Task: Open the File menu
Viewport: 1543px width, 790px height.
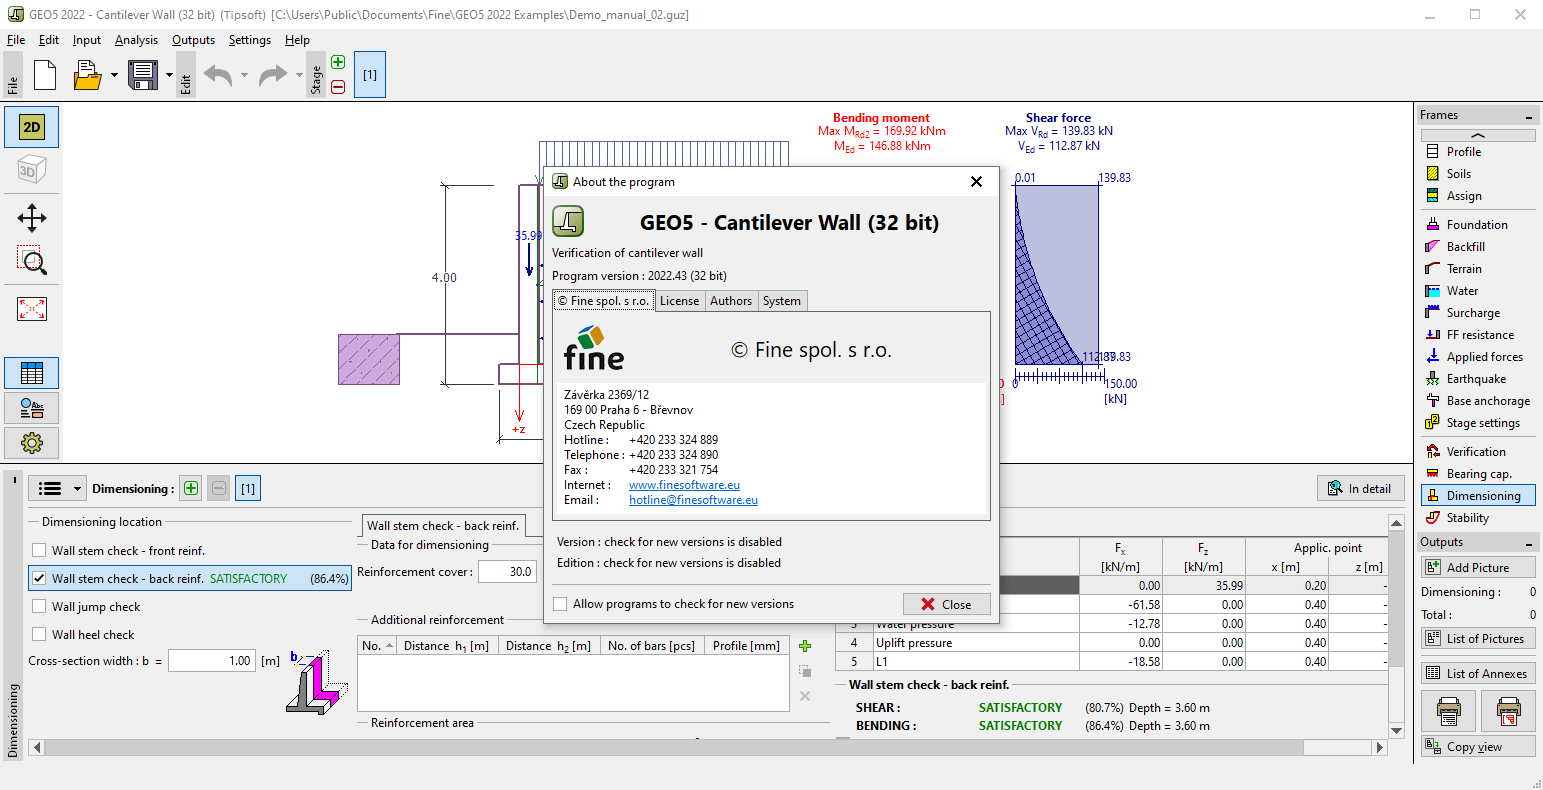Action: click(x=16, y=40)
